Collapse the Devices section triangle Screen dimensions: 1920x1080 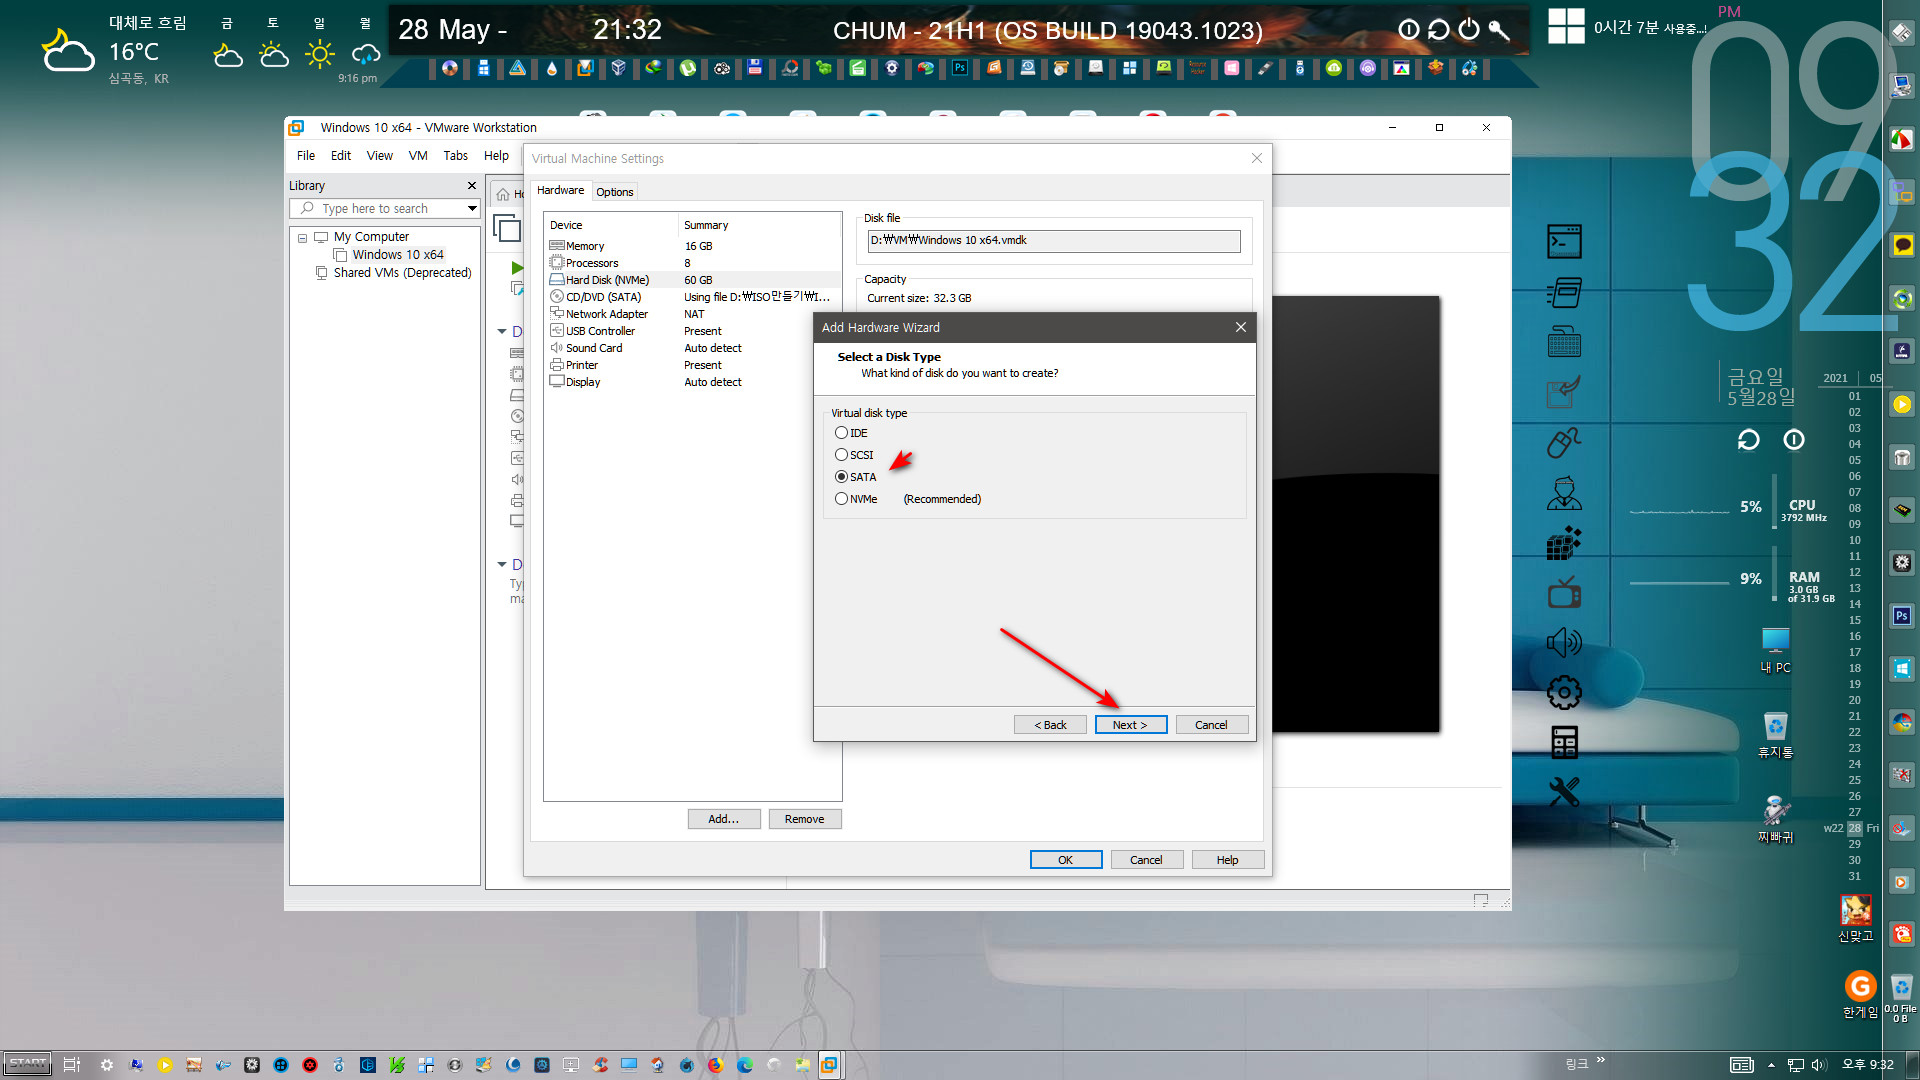coord(502,331)
